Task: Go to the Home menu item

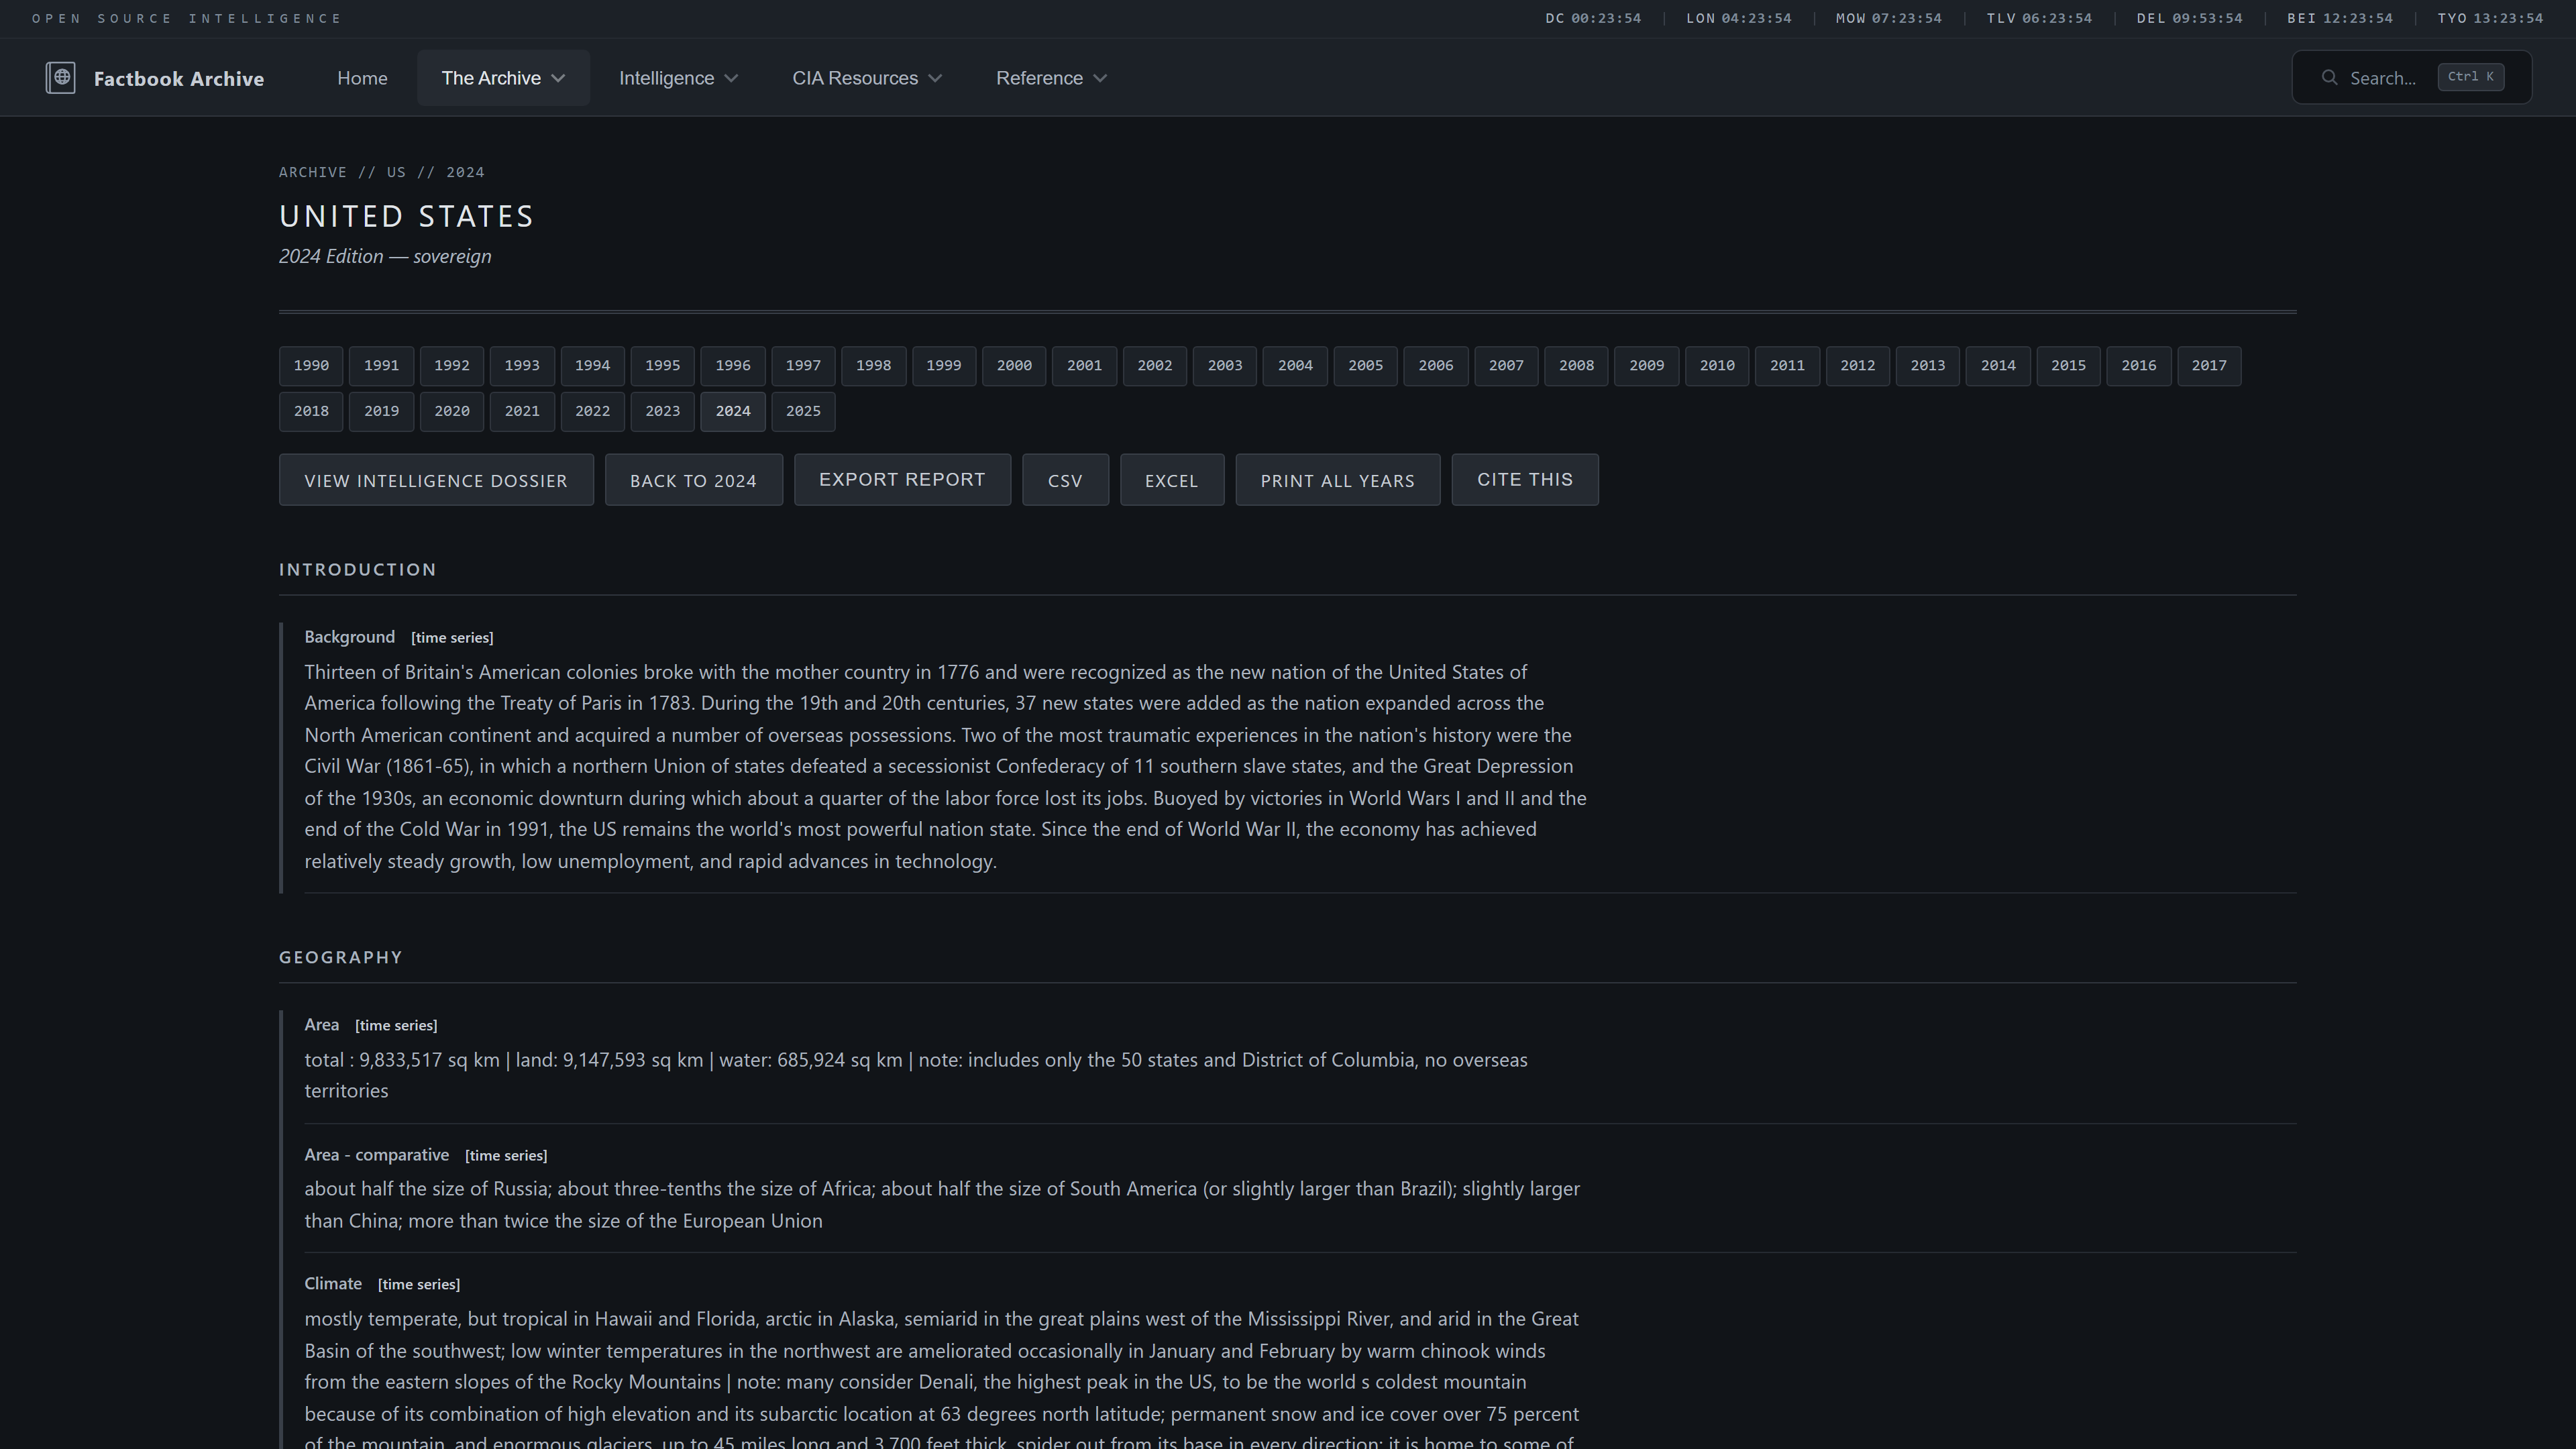Action: pos(362,78)
